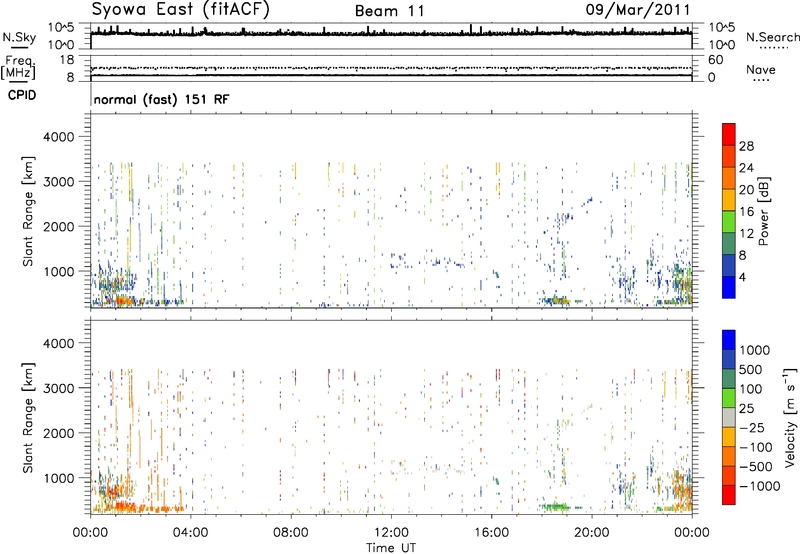Click the 'Syowa East (fitACF)' plot title
This screenshot has height=554, width=800.
point(180,9)
